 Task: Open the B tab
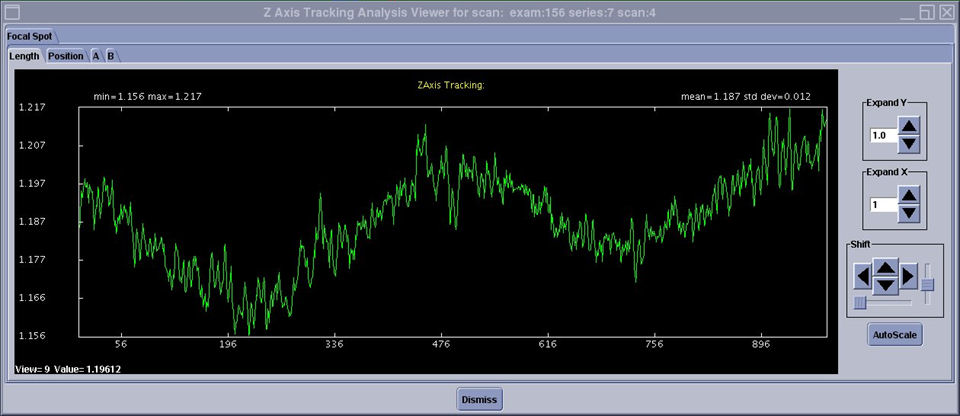111,56
